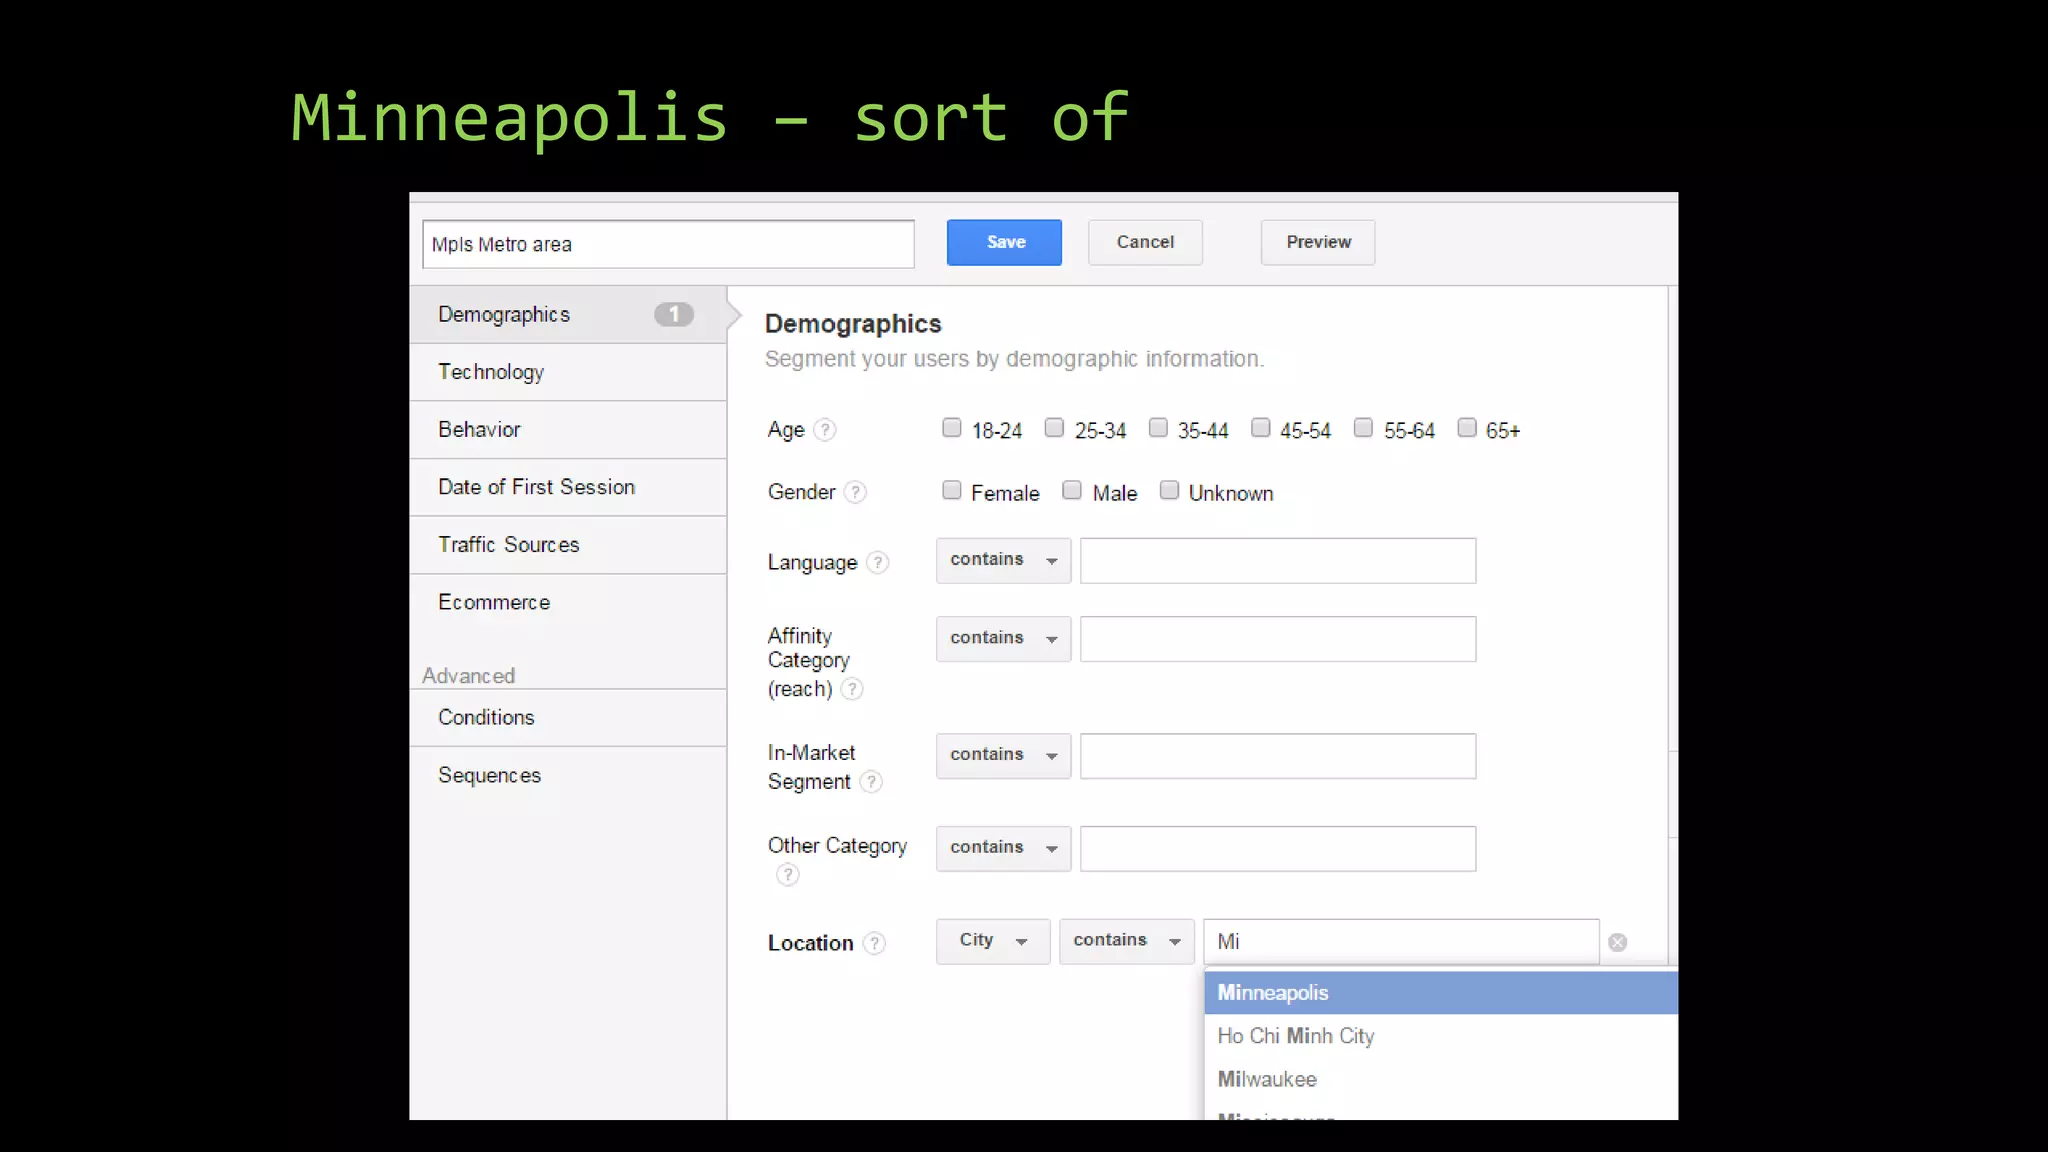Screen dimensions: 2048x1152
Task: Check the 18-24 age checkbox
Action: (951, 428)
